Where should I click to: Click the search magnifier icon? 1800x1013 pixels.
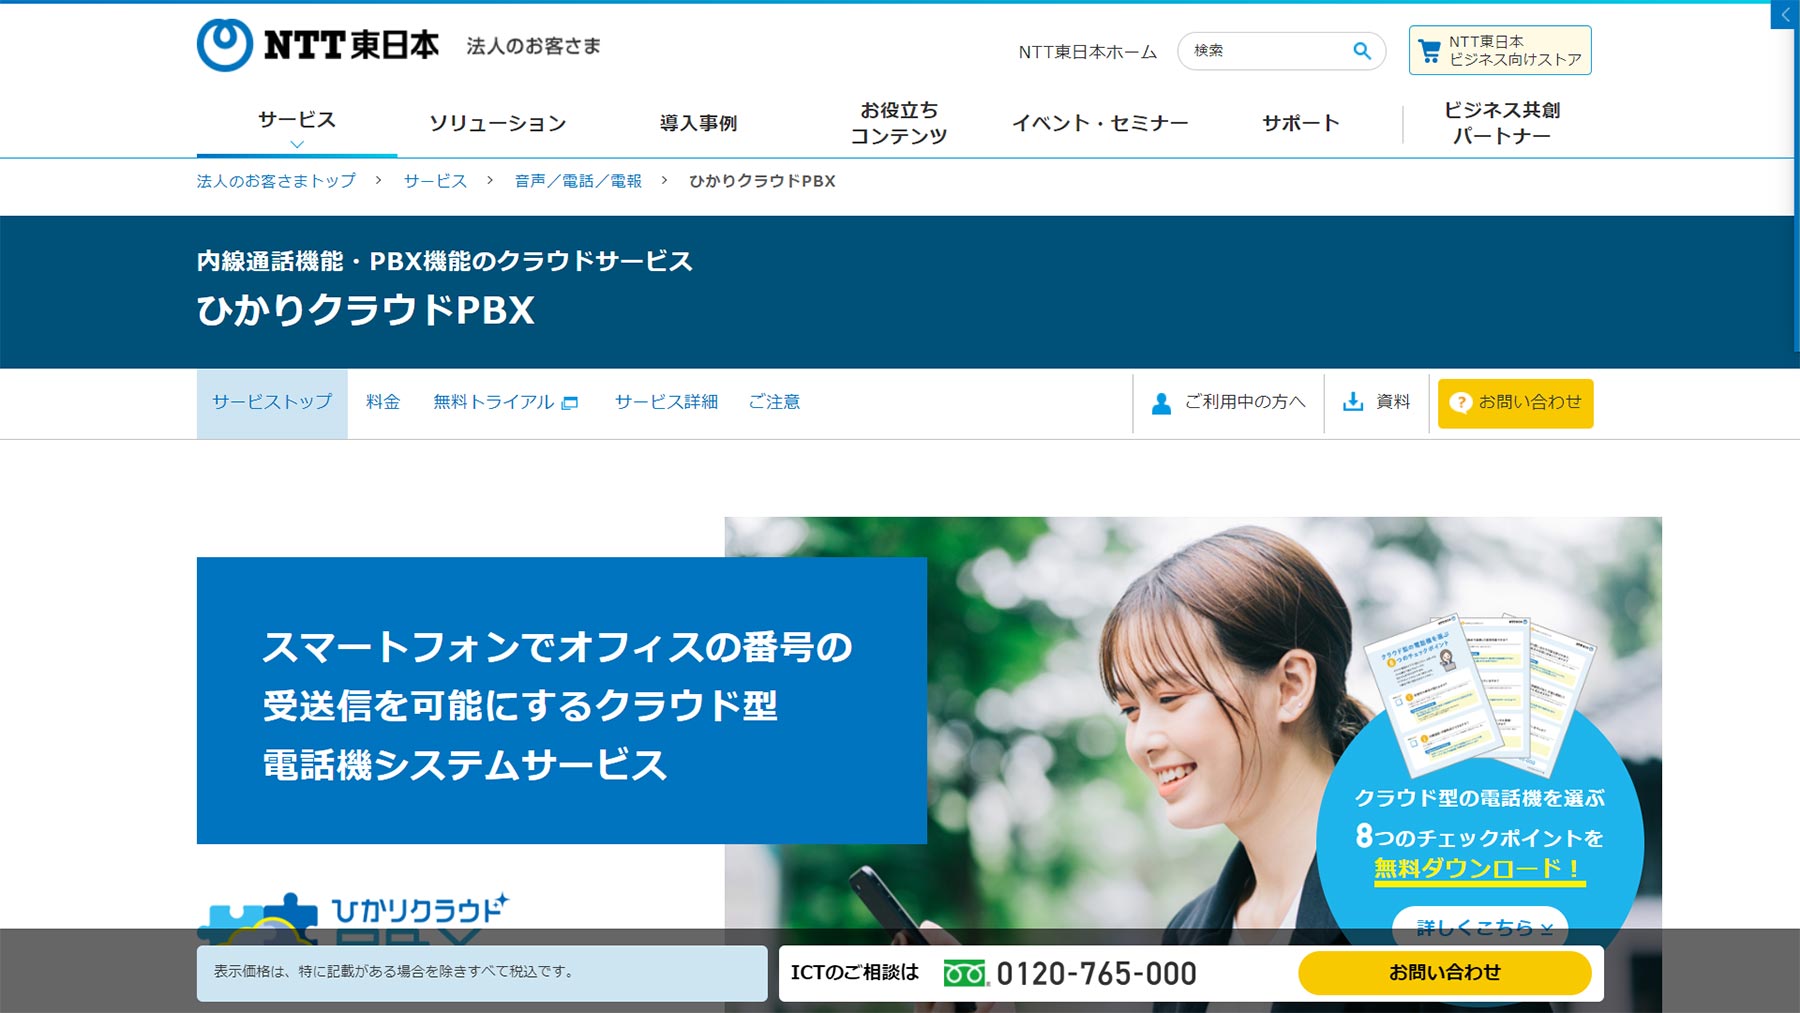(1361, 50)
